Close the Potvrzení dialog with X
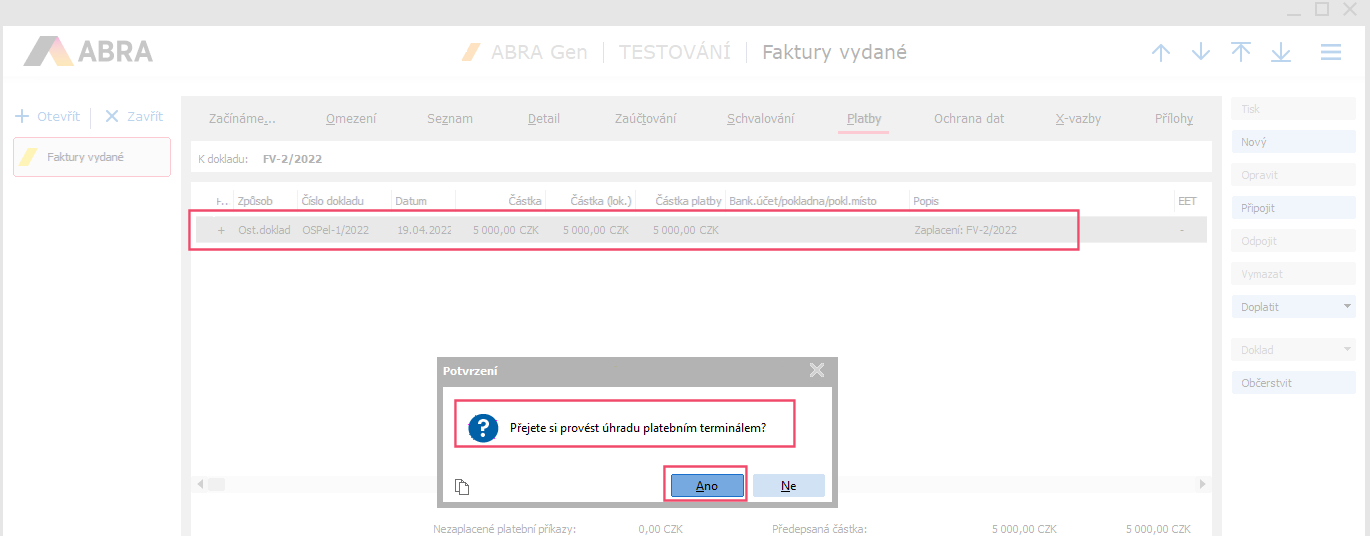This screenshot has width=1370, height=536. (816, 371)
